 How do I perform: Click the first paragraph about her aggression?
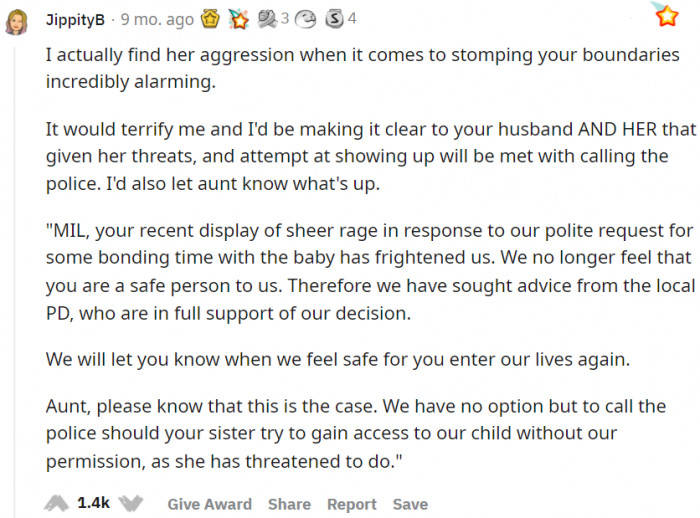(x=362, y=68)
